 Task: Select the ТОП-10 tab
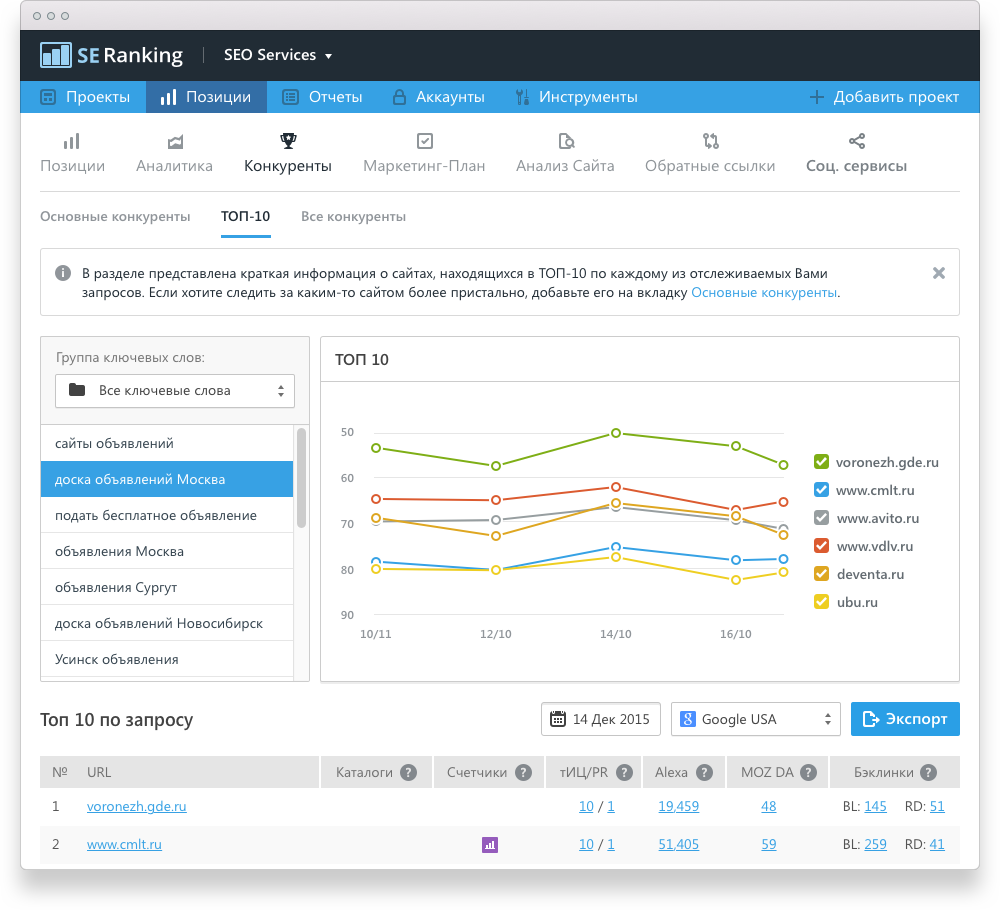246,216
